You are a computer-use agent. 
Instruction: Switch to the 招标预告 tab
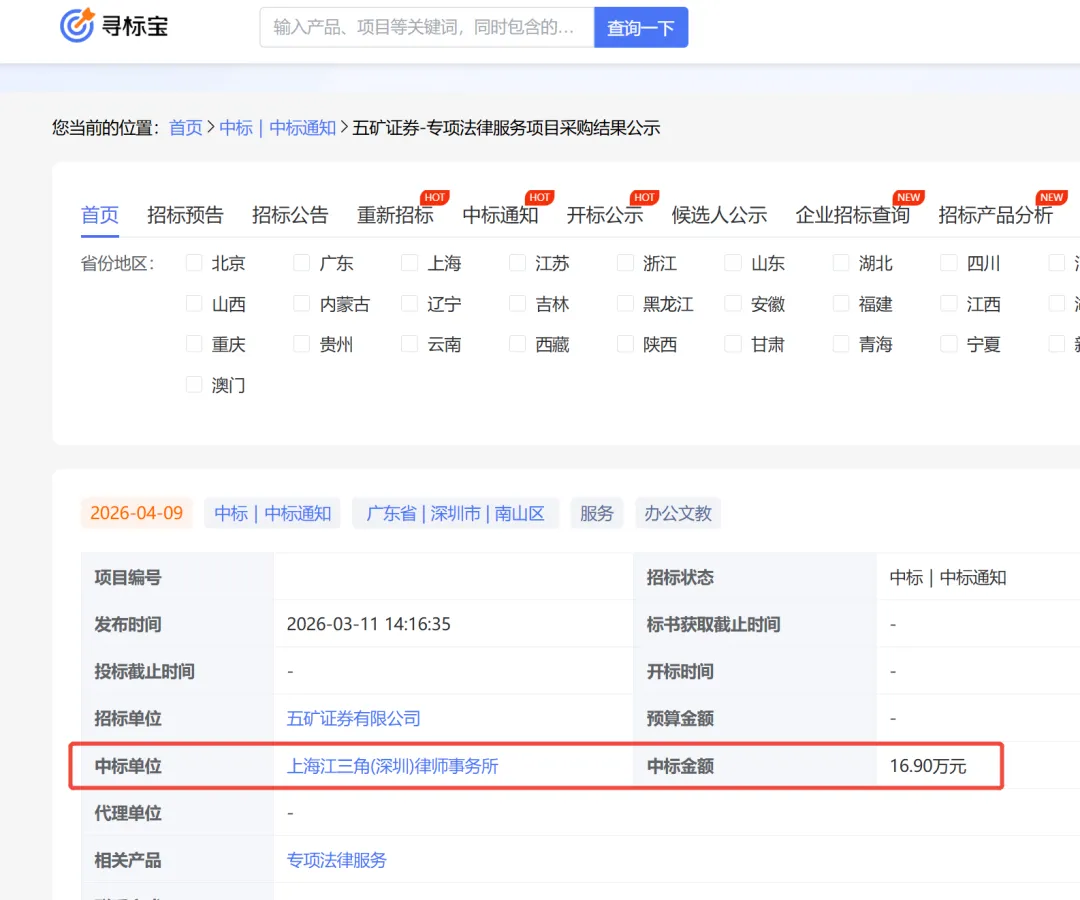pyautogui.click(x=185, y=216)
